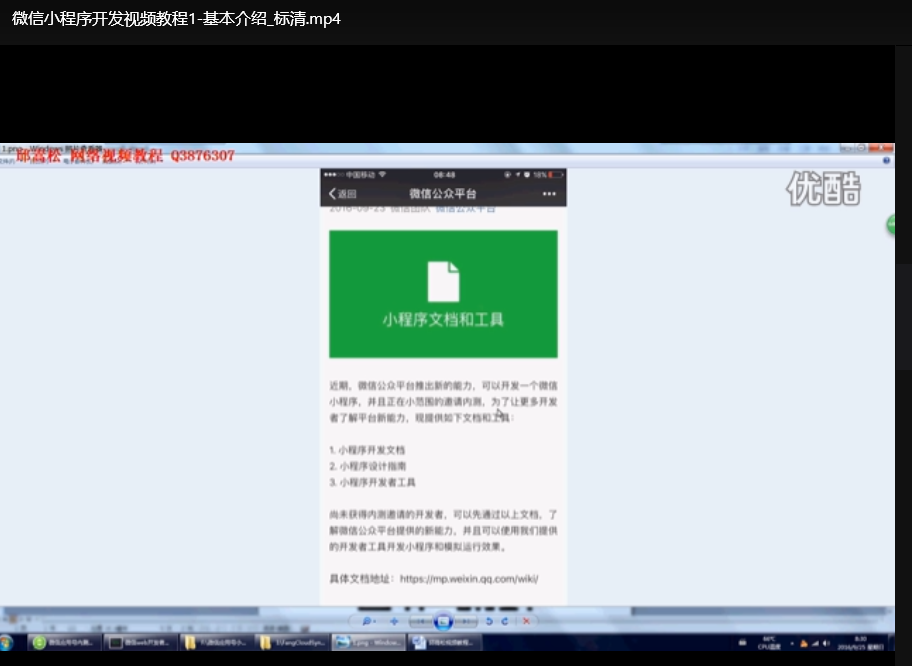
Task: Click the https://mp.weixin.qq.com/wiki/ address
Action: (469, 579)
